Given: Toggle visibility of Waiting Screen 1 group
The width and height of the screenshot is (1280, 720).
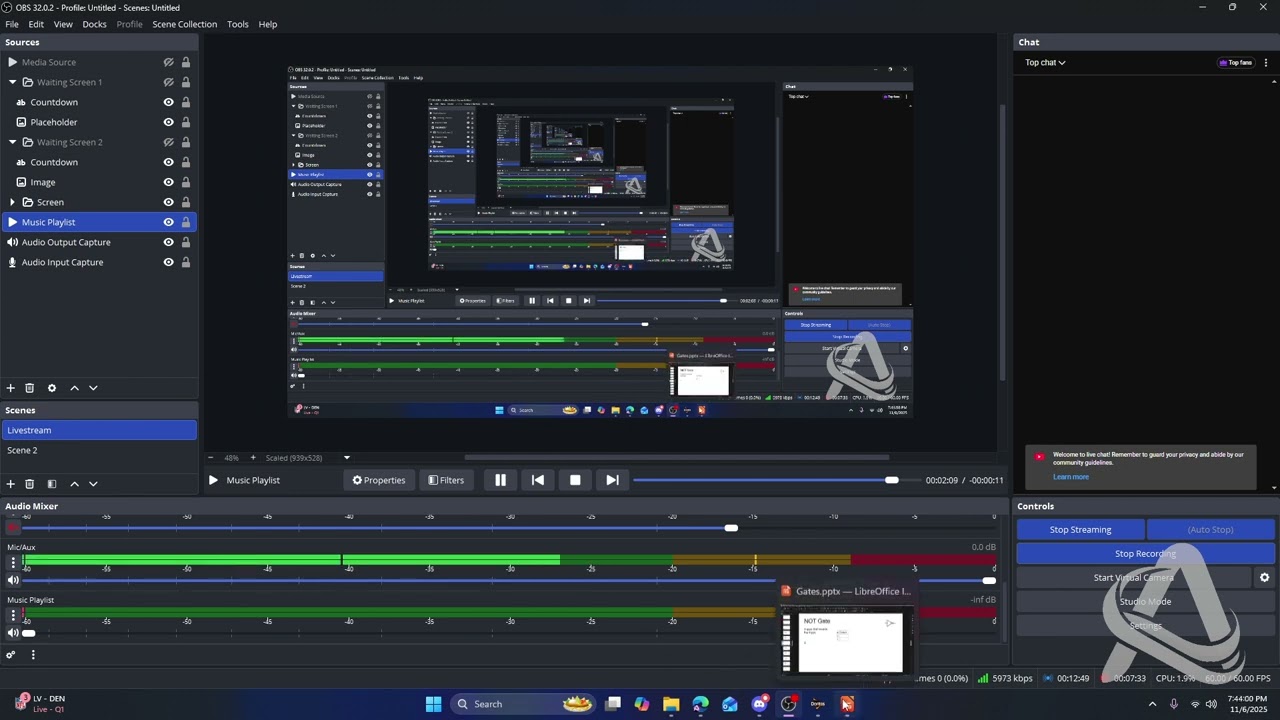Looking at the screenshot, I should coord(168,82).
